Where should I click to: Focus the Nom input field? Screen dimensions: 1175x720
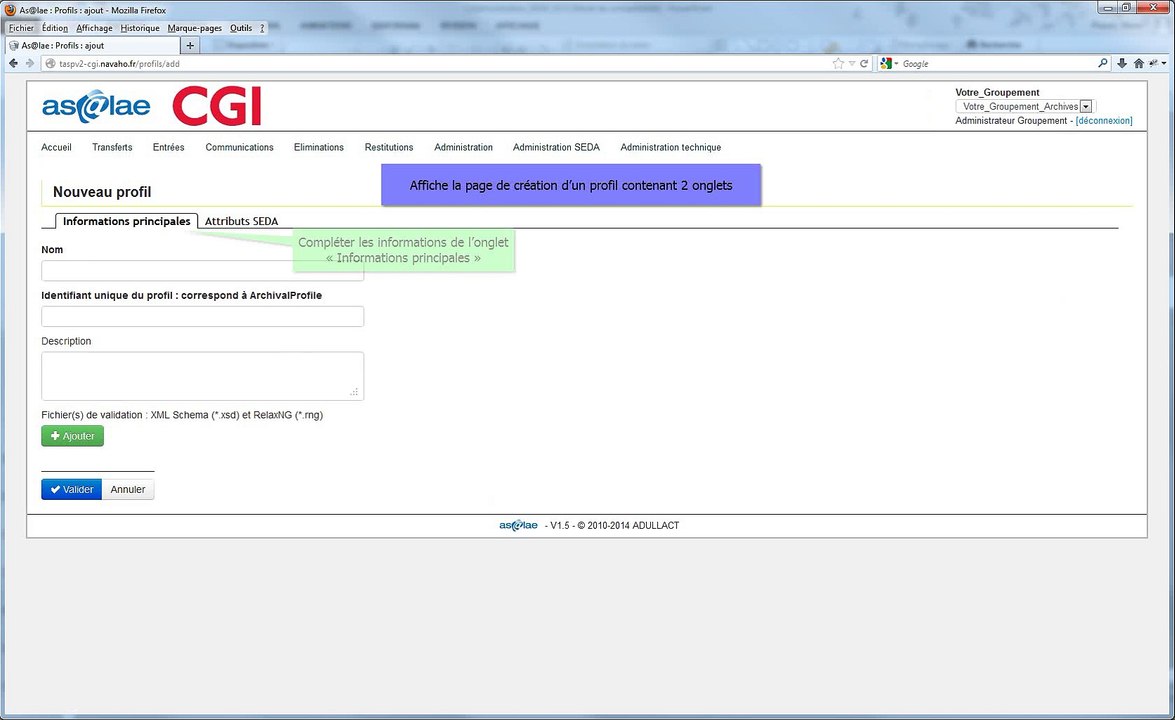click(x=202, y=270)
